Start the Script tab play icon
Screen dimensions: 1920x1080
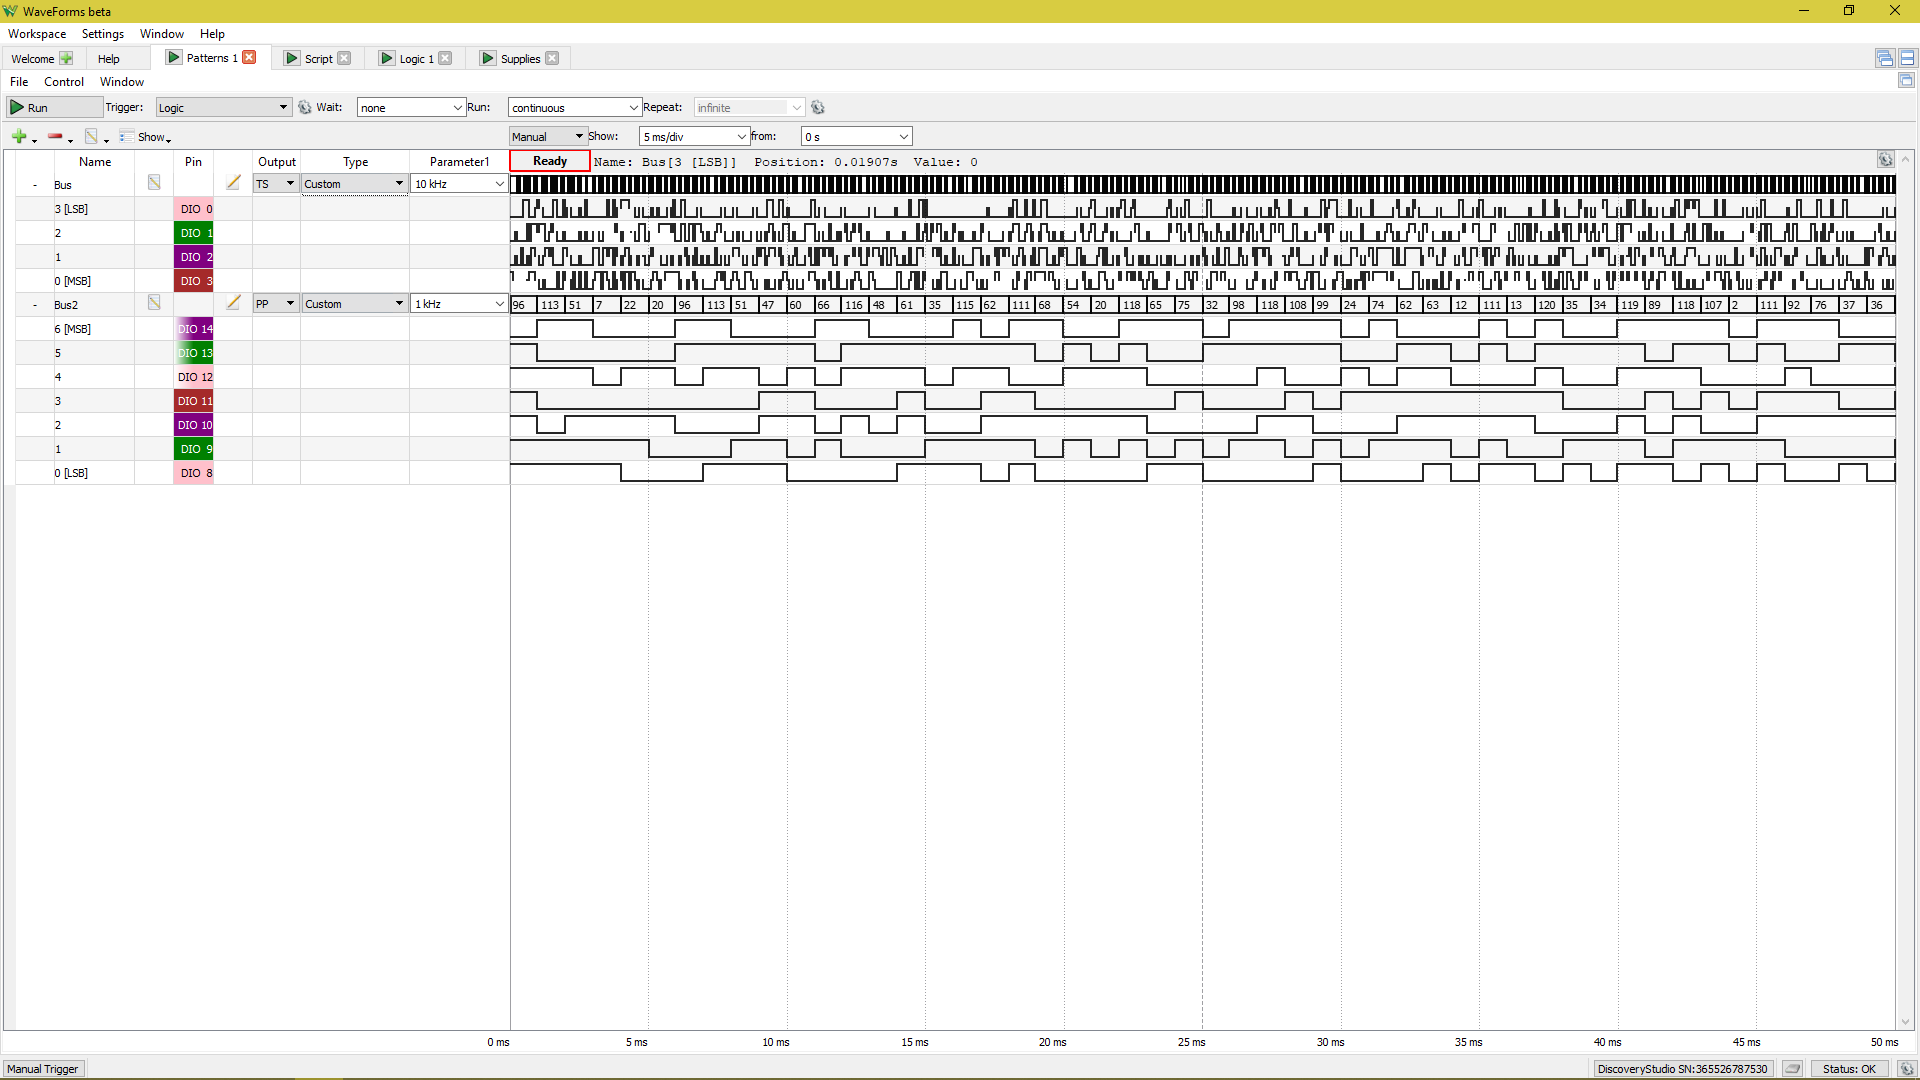pyautogui.click(x=292, y=59)
